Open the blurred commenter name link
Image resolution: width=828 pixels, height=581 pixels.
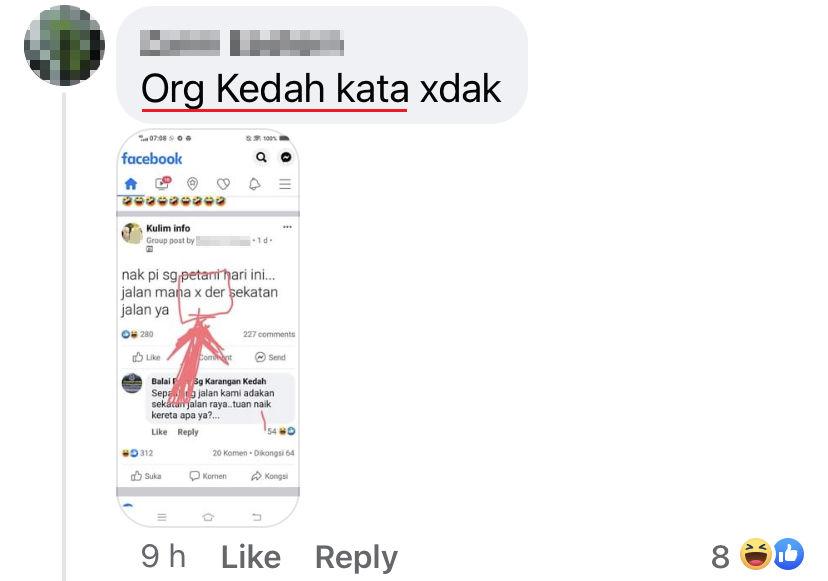tap(242, 43)
